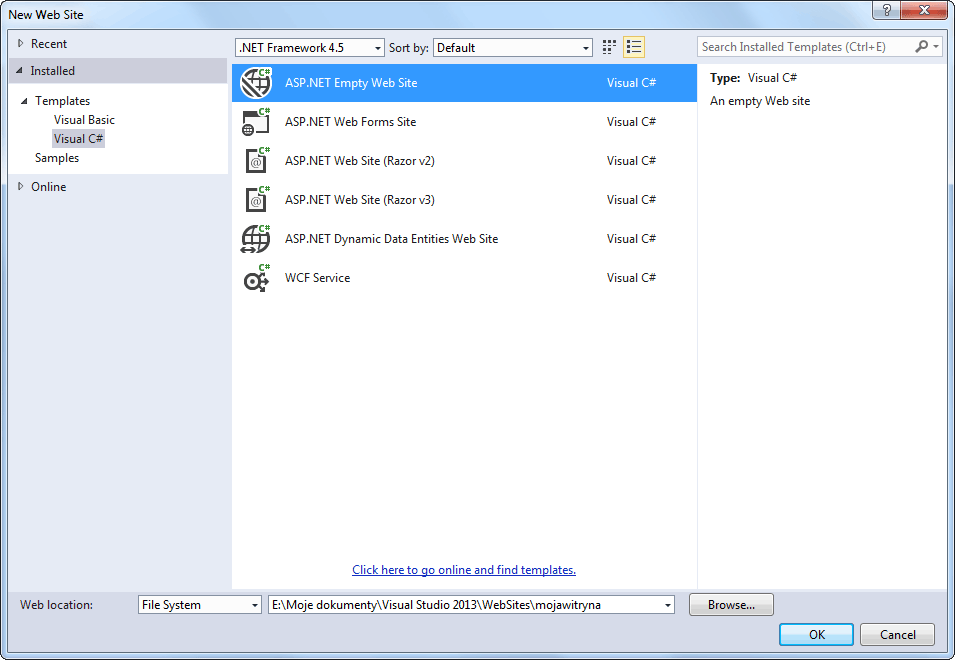Click the WCF Service gear icon
The width and height of the screenshot is (955, 660).
click(256, 278)
